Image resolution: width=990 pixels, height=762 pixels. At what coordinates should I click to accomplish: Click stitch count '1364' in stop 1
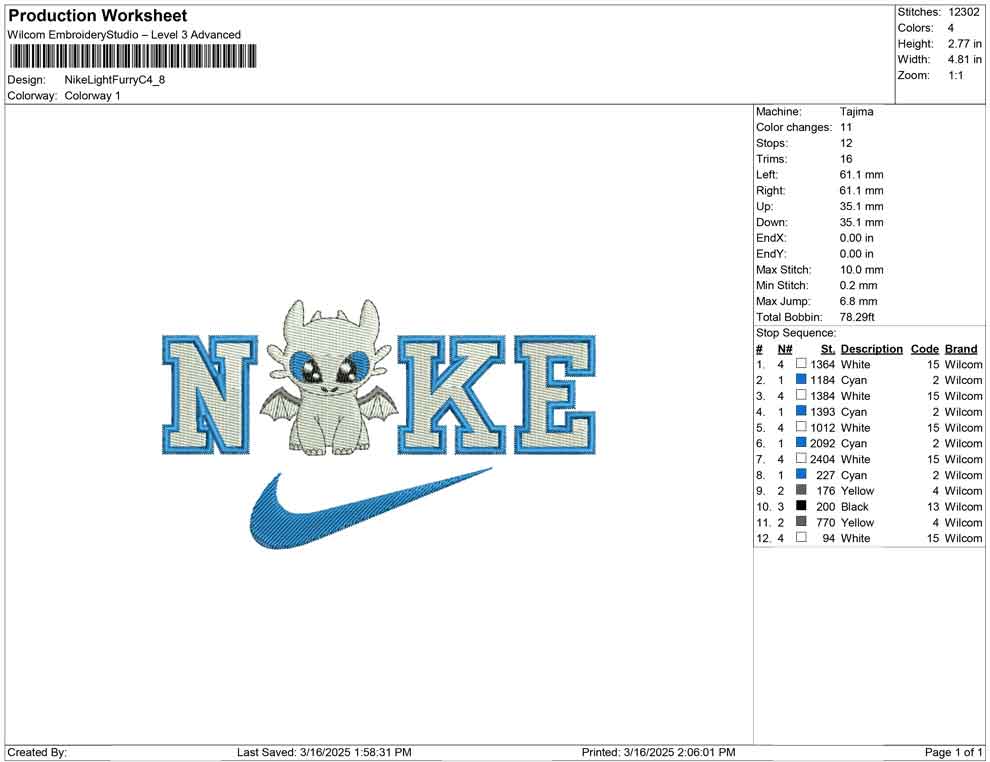(x=823, y=364)
